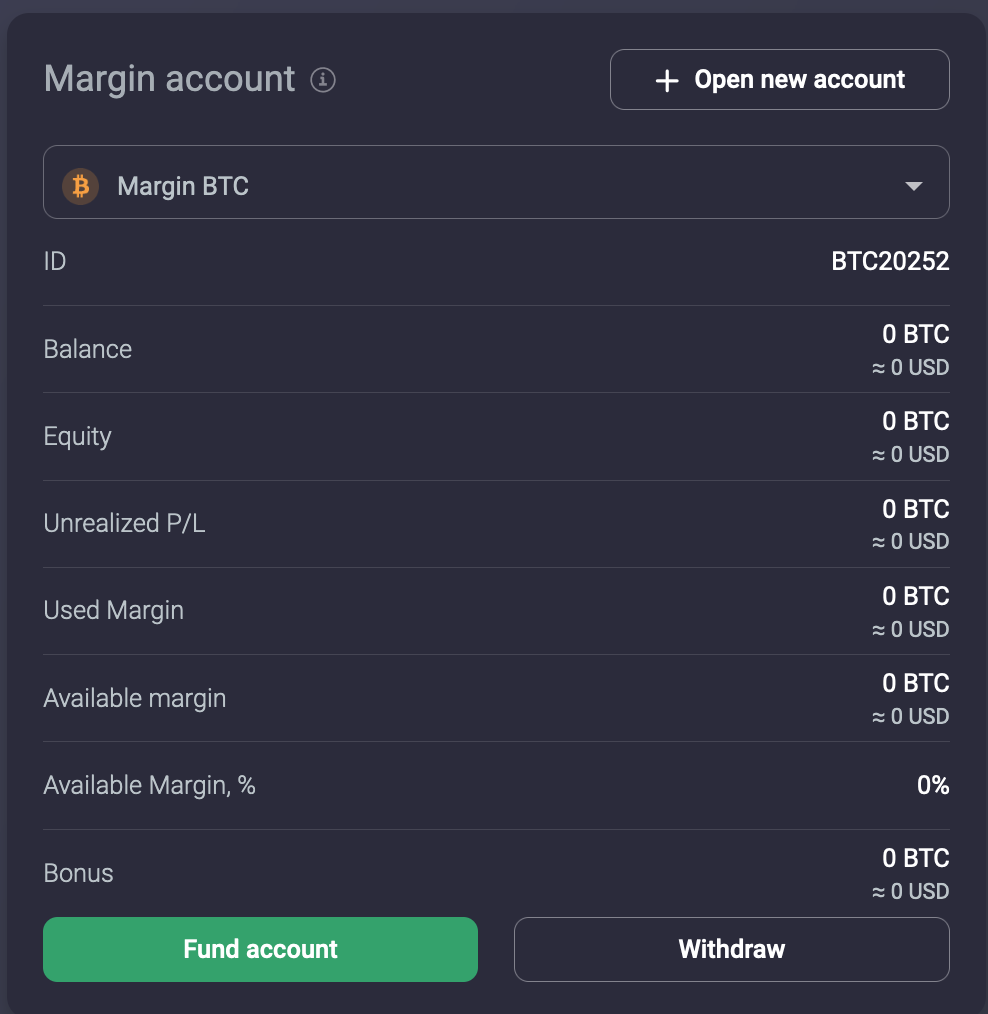This screenshot has width=988, height=1014.
Task: Click the Open new account button
Action: [780, 79]
